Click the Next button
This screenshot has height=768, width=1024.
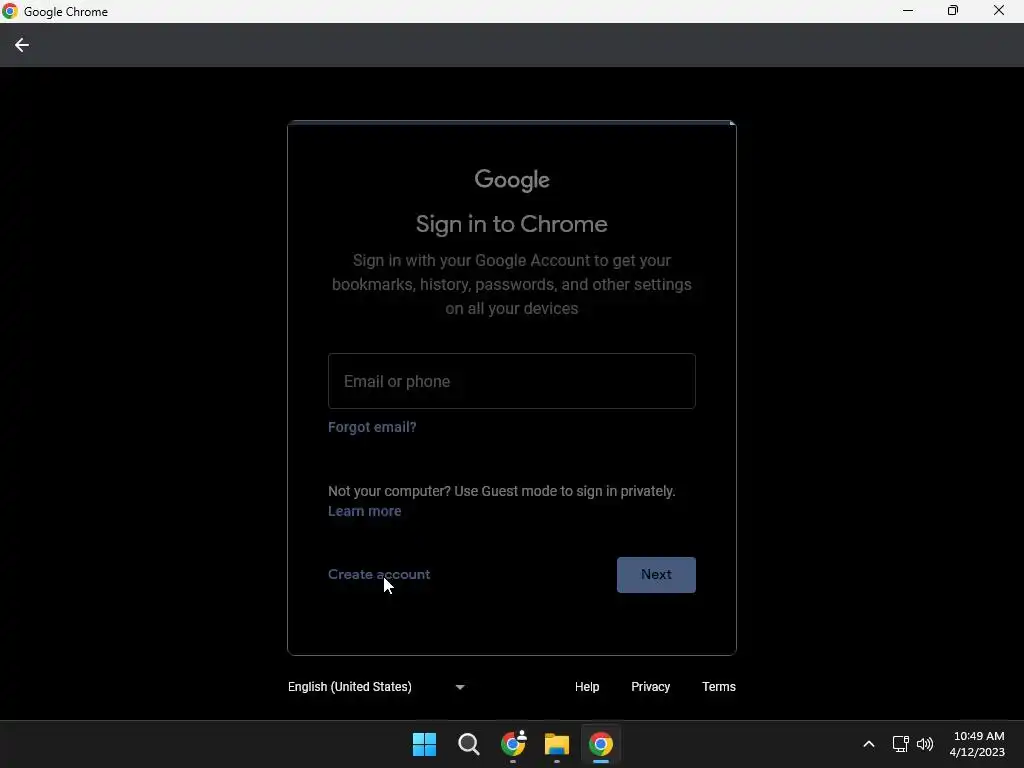tap(656, 575)
